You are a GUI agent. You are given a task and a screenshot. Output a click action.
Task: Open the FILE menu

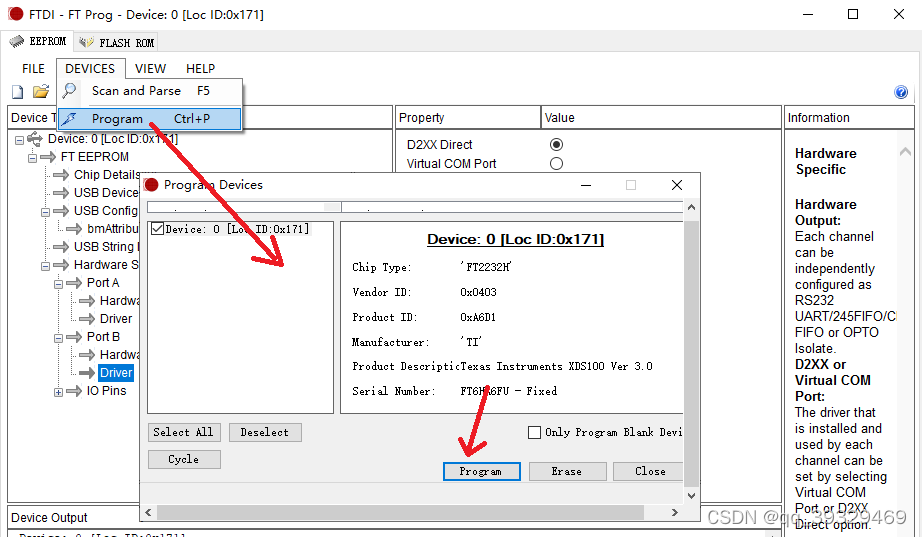34,68
